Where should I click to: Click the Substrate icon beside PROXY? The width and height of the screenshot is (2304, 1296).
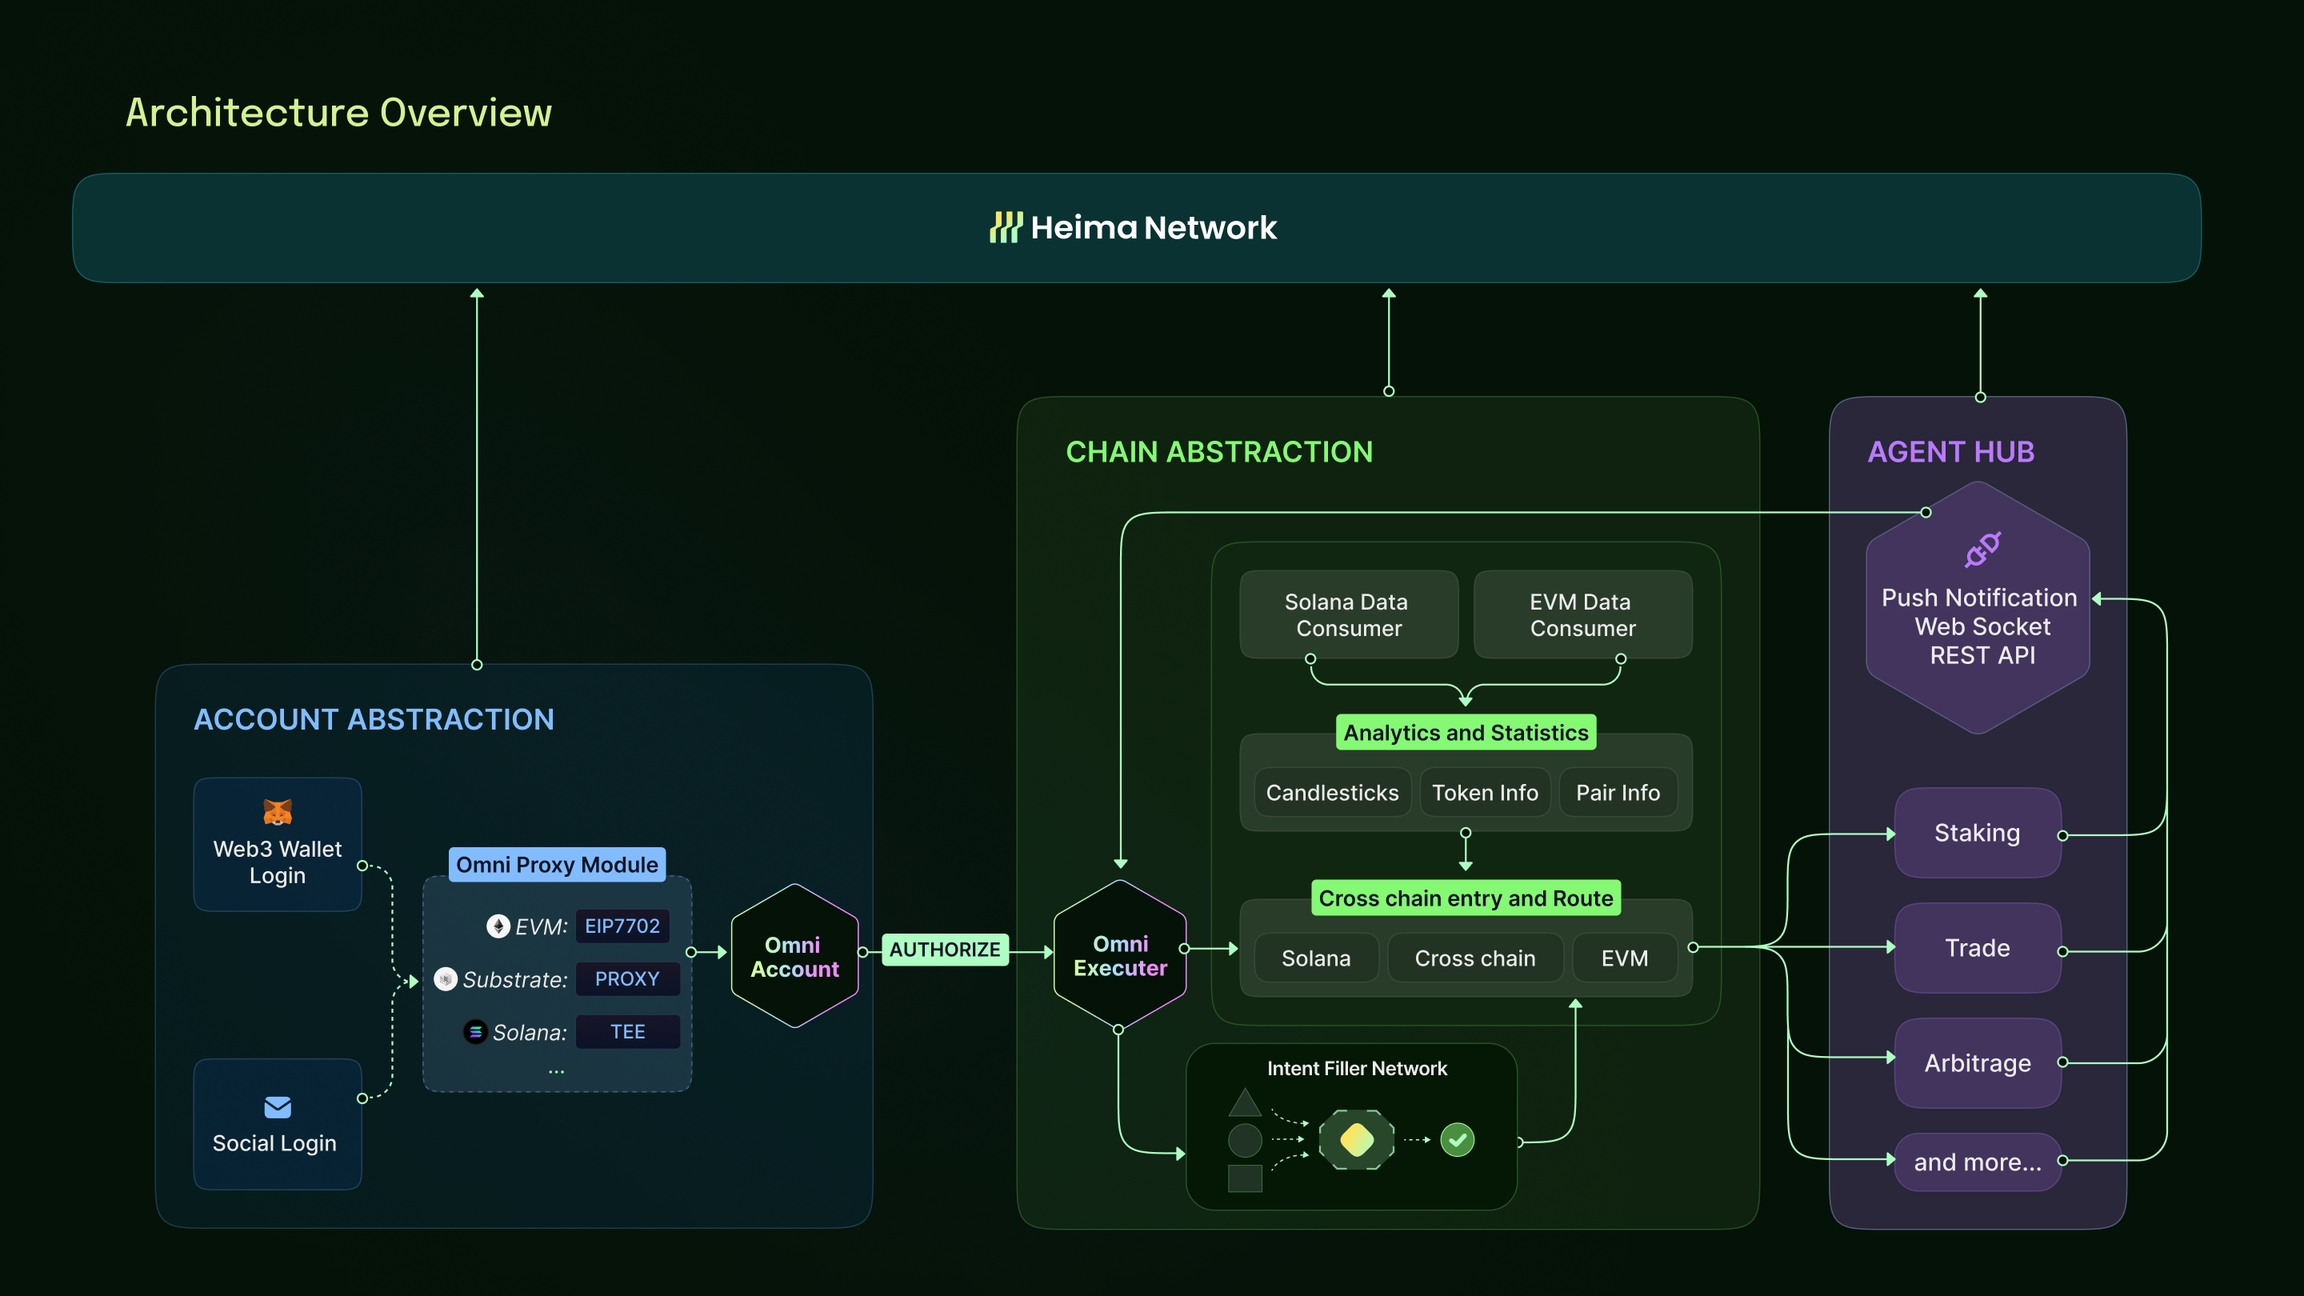(446, 979)
